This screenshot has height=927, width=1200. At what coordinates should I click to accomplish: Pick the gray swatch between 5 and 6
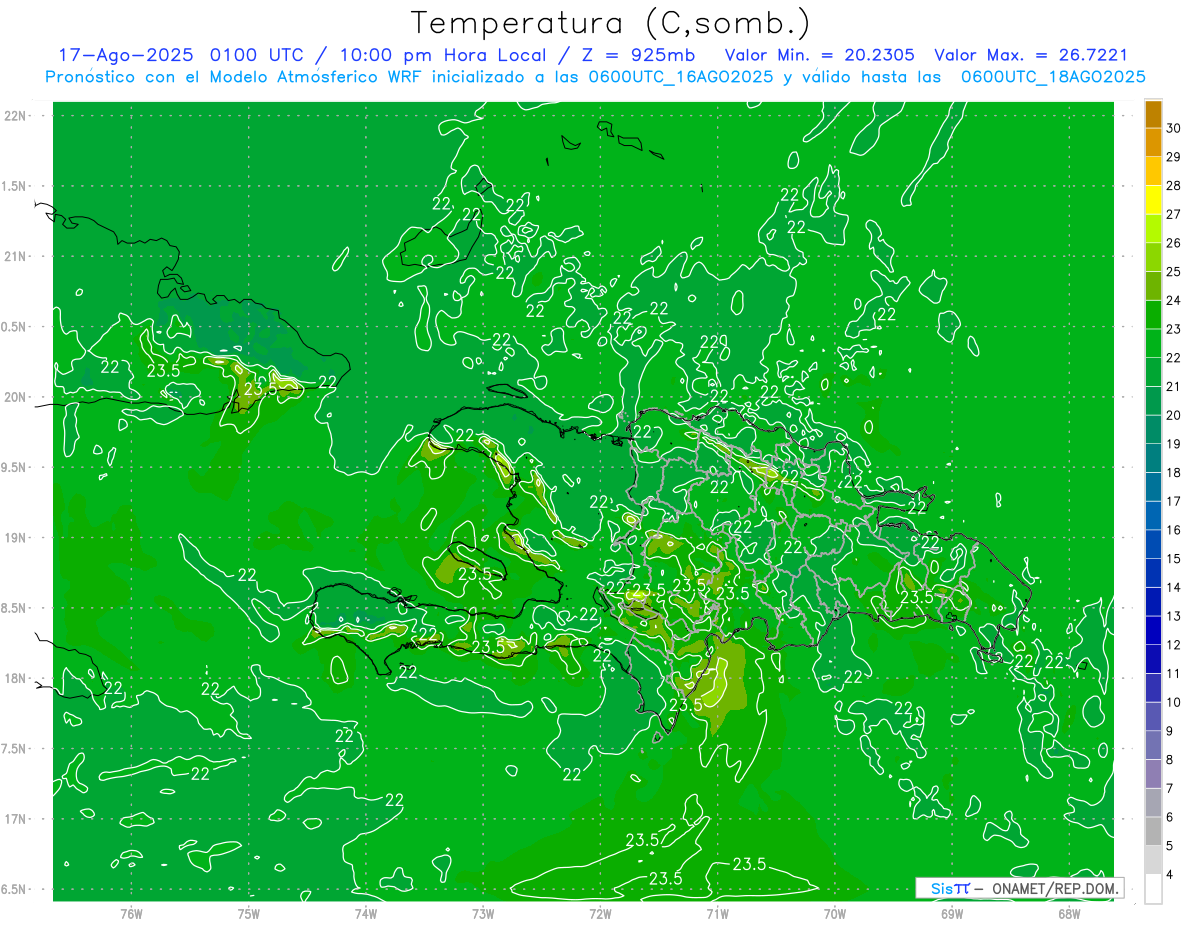[x=1153, y=831]
